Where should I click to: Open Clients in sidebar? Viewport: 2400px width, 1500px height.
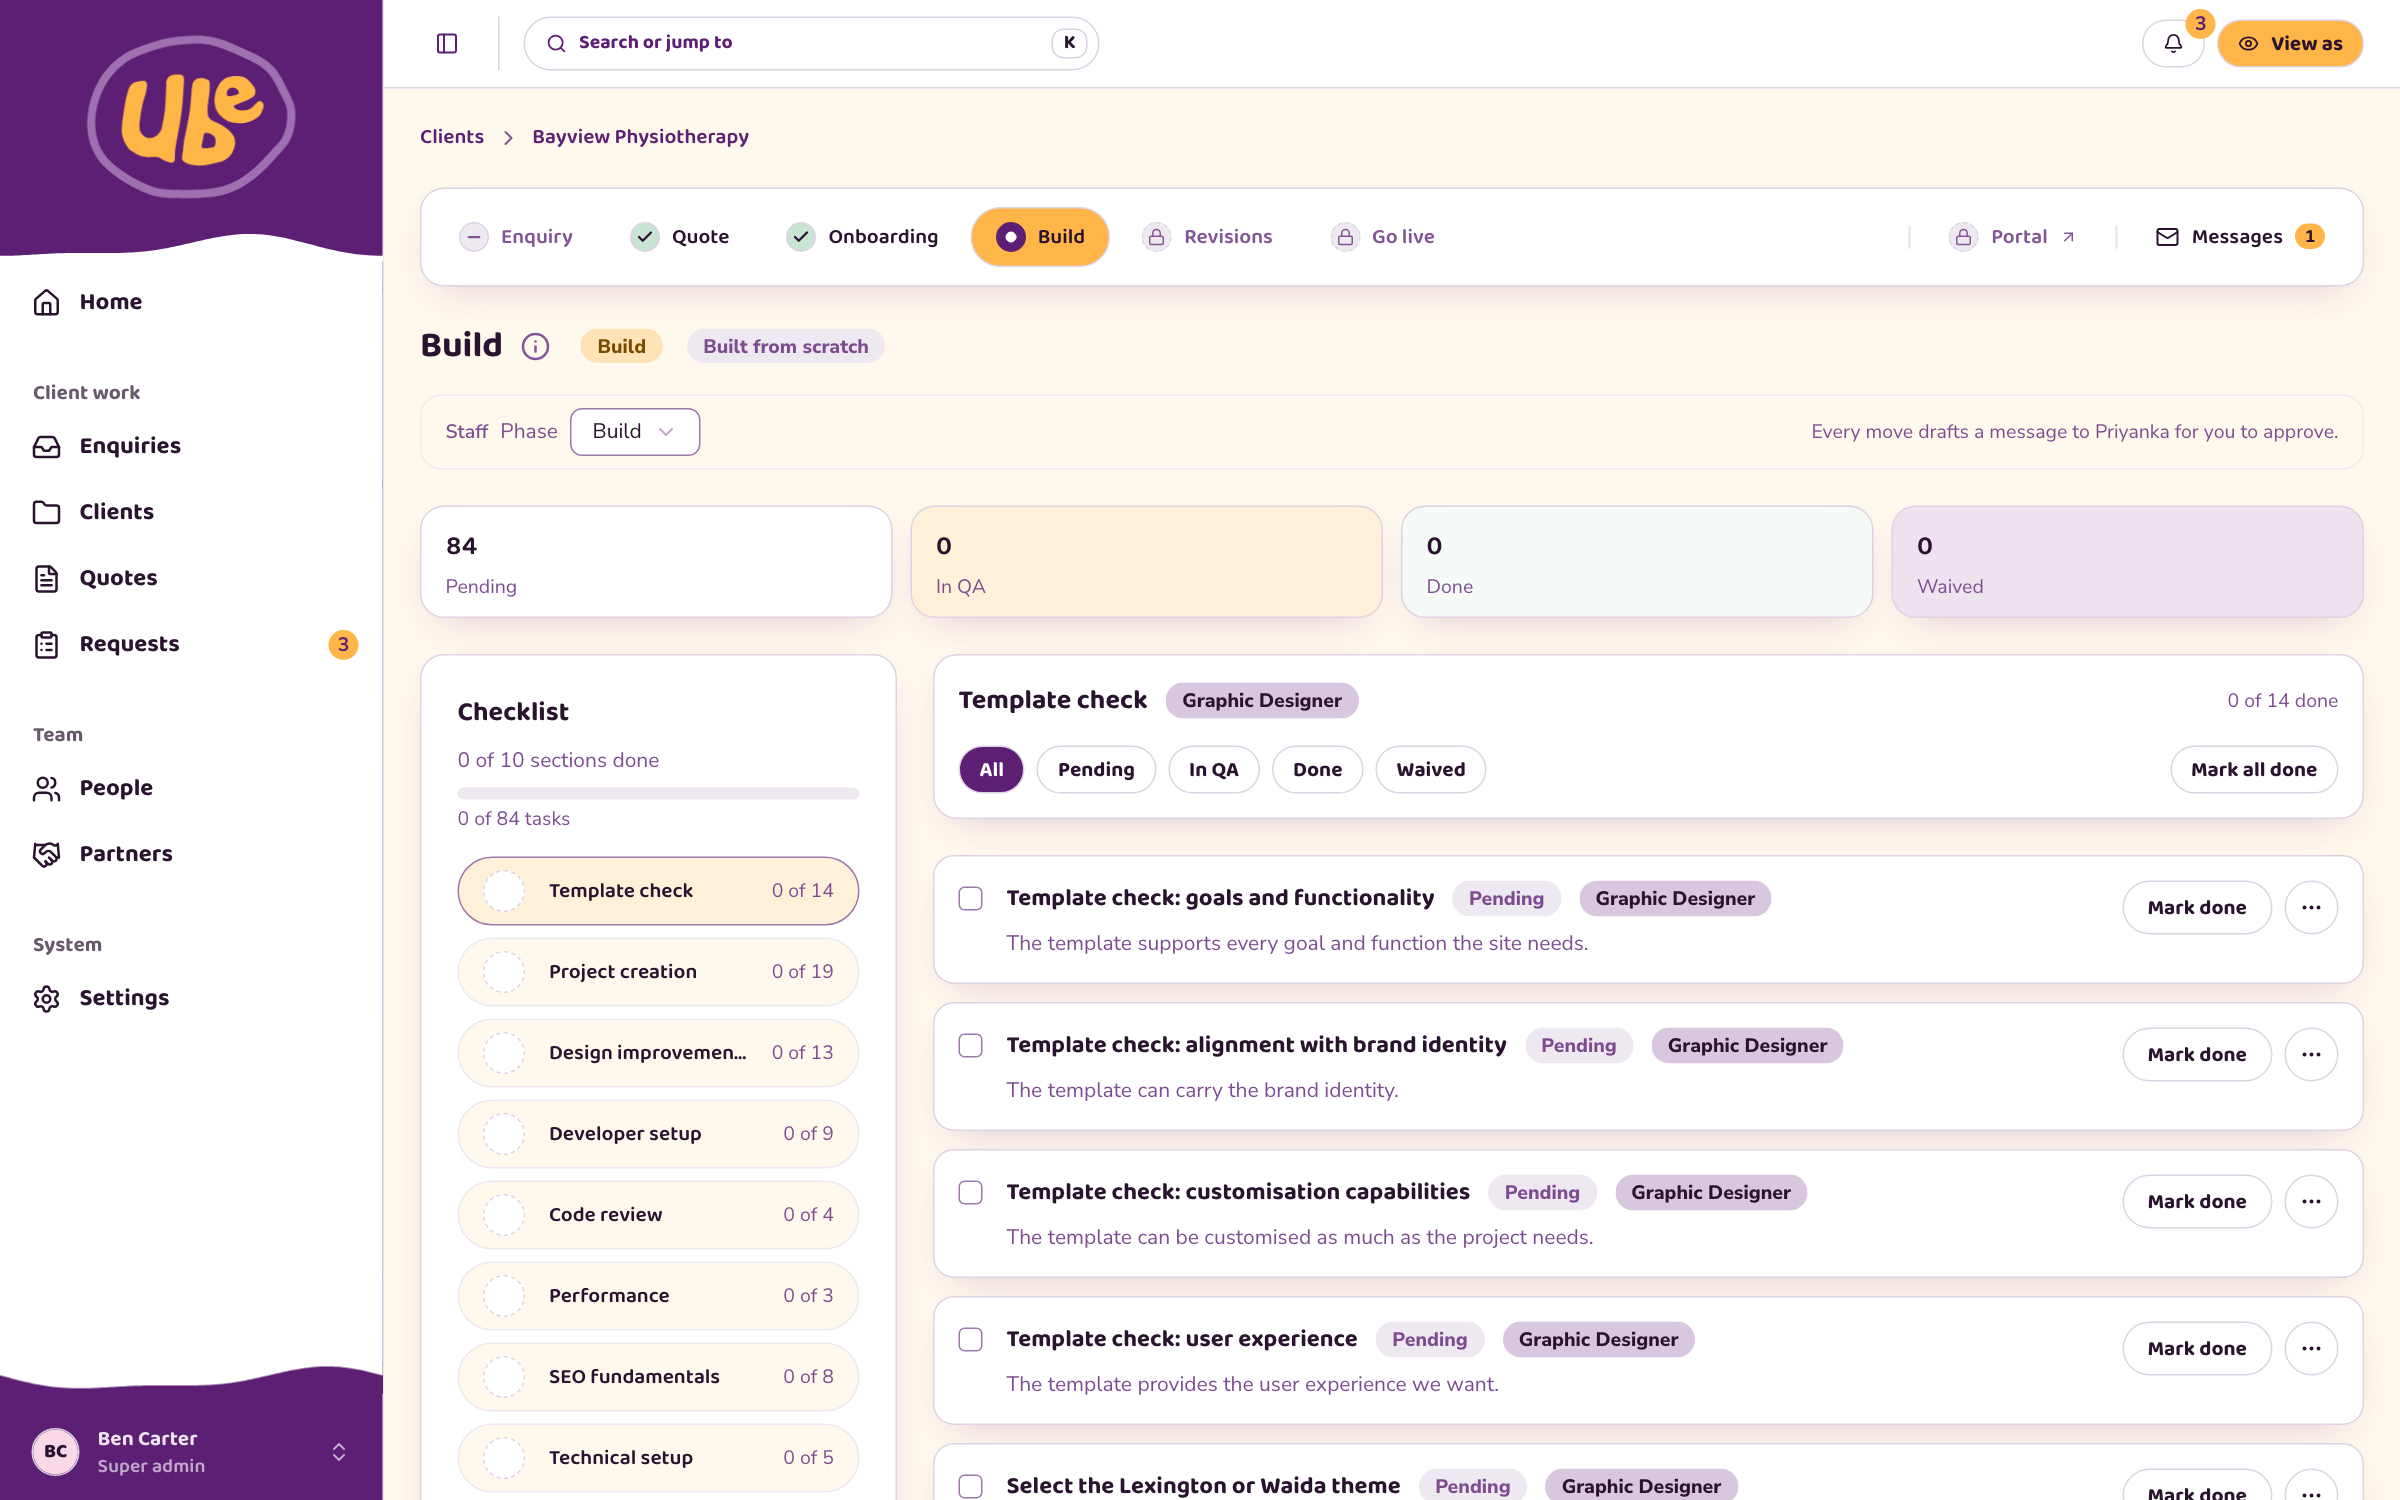click(191, 512)
